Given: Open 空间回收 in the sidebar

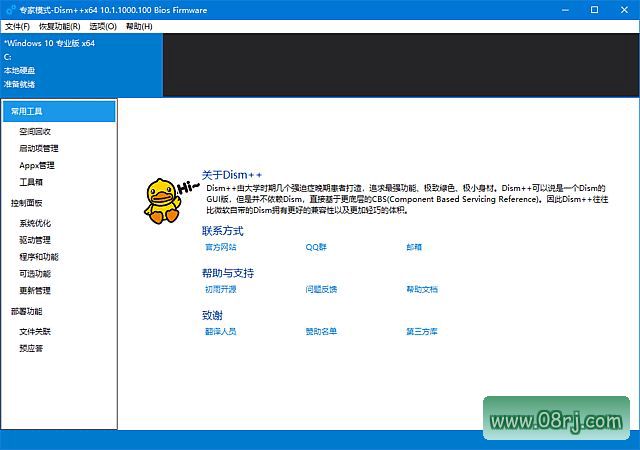Looking at the screenshot, I should pyautogui.click(x=35, y=131).
